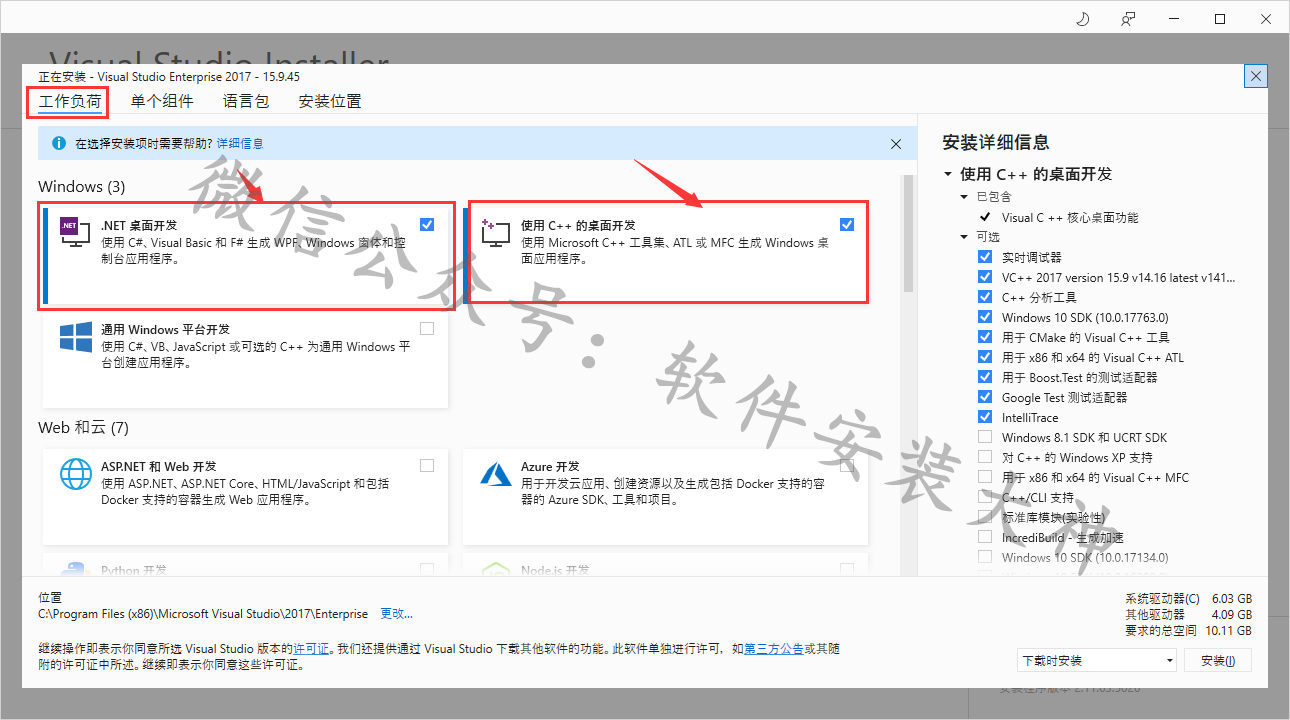The width and height of the screenshot is (1290, 720).
Task: Enable 对 C++ 的 Windows XP 支持
Action: tap(985, 457)
